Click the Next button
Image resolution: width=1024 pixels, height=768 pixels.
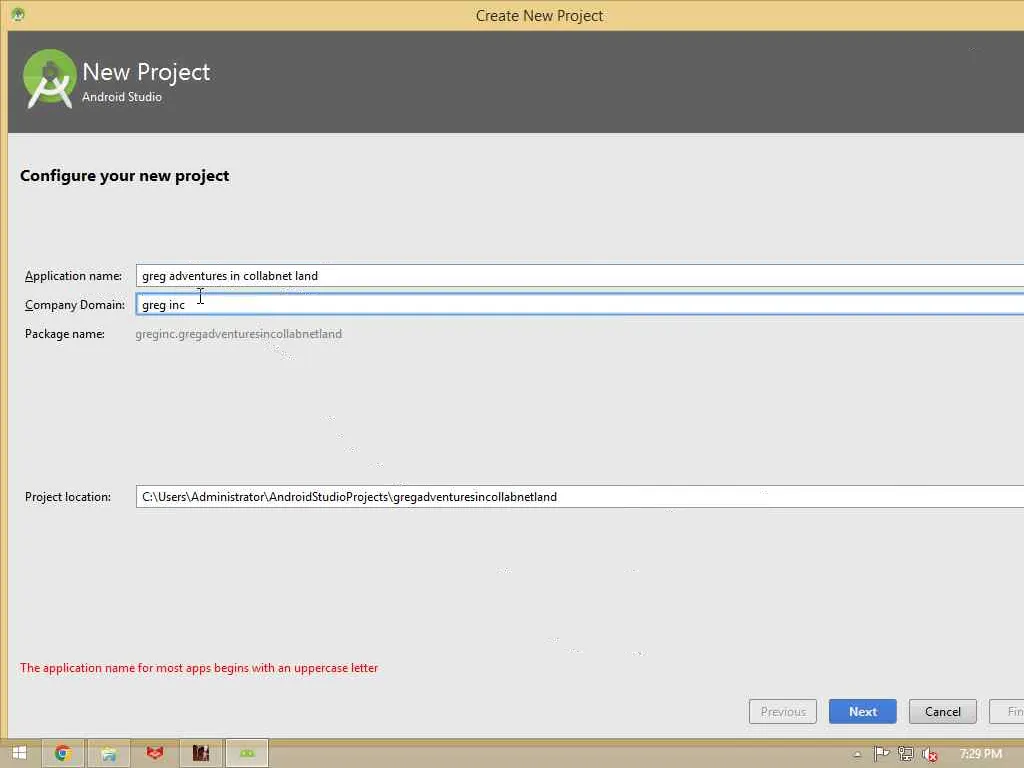click(x=862, y=711)
